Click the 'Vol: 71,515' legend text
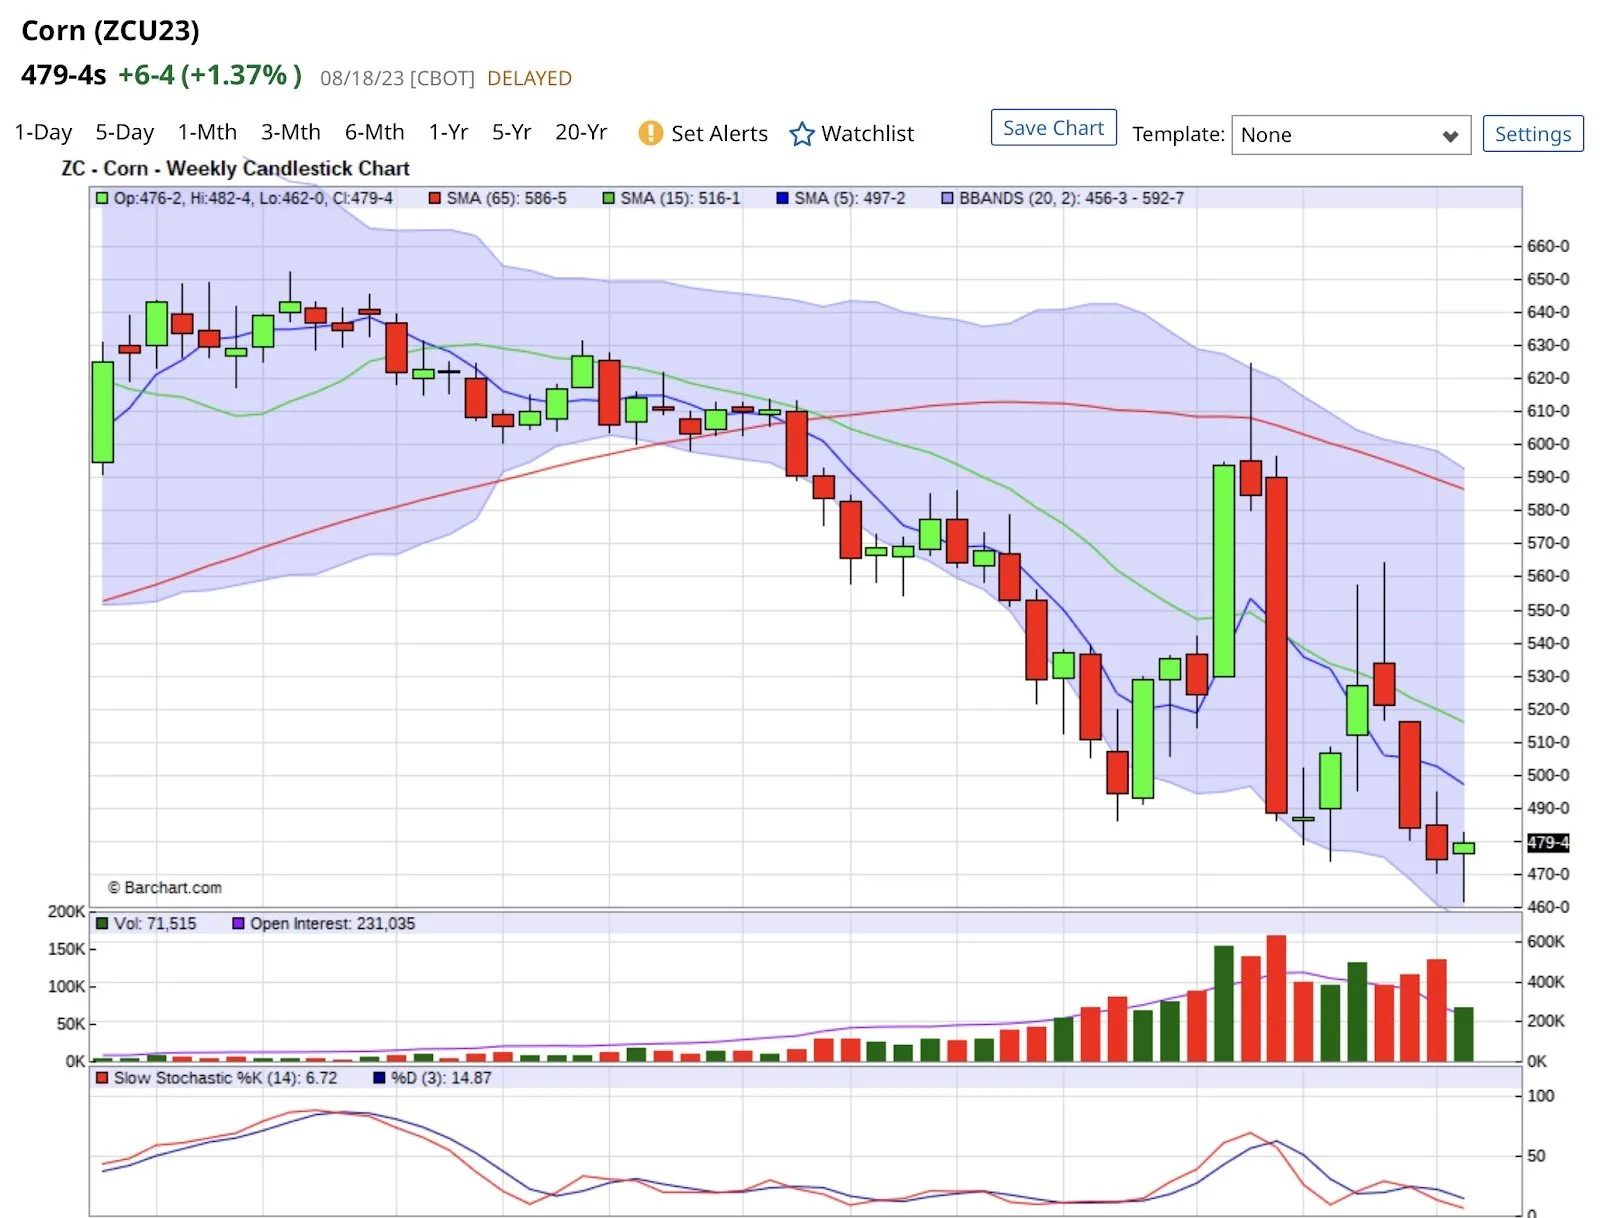Image resolution: width=1600 pixels, height=1218 pixels. tap(155, 923)
